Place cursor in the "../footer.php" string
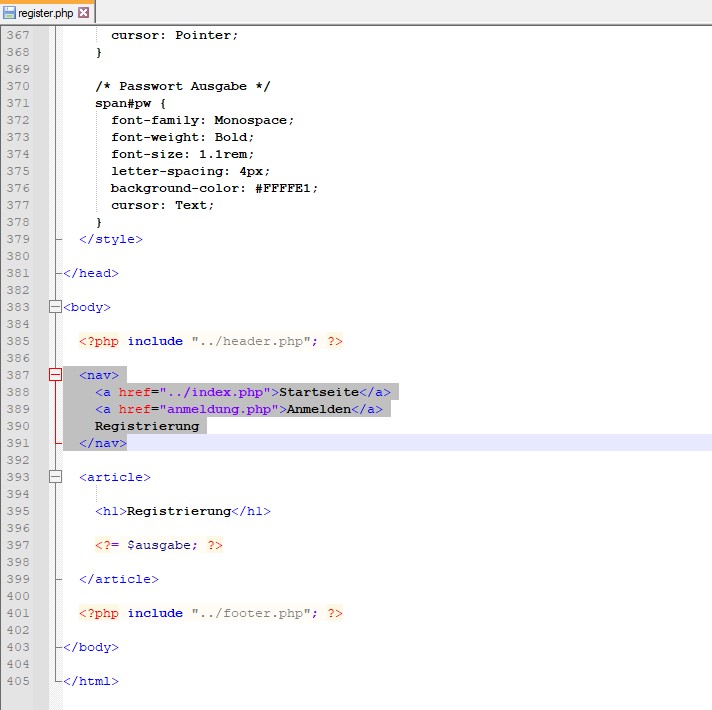The image size is (712, 710). [250, 613]
